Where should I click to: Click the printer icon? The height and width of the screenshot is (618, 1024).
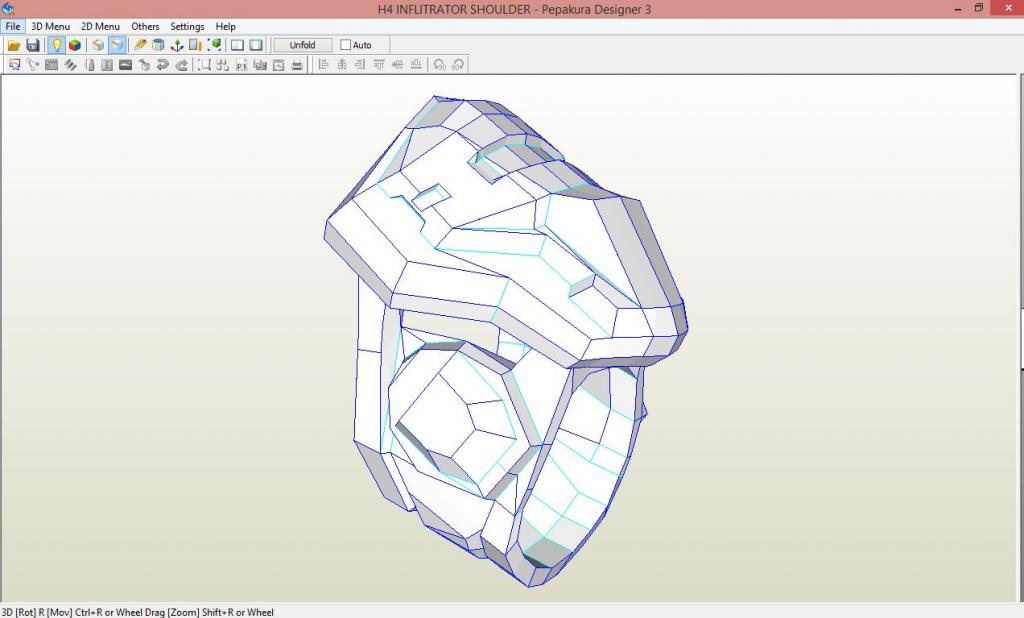tap(297, 65)
